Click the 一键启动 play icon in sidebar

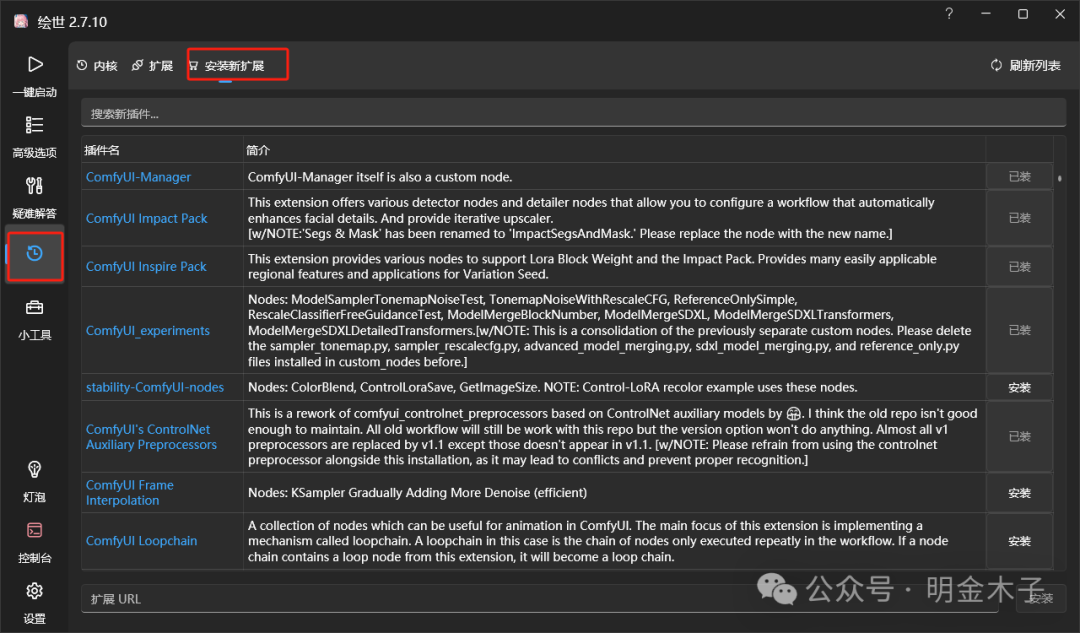coord(35,64)
